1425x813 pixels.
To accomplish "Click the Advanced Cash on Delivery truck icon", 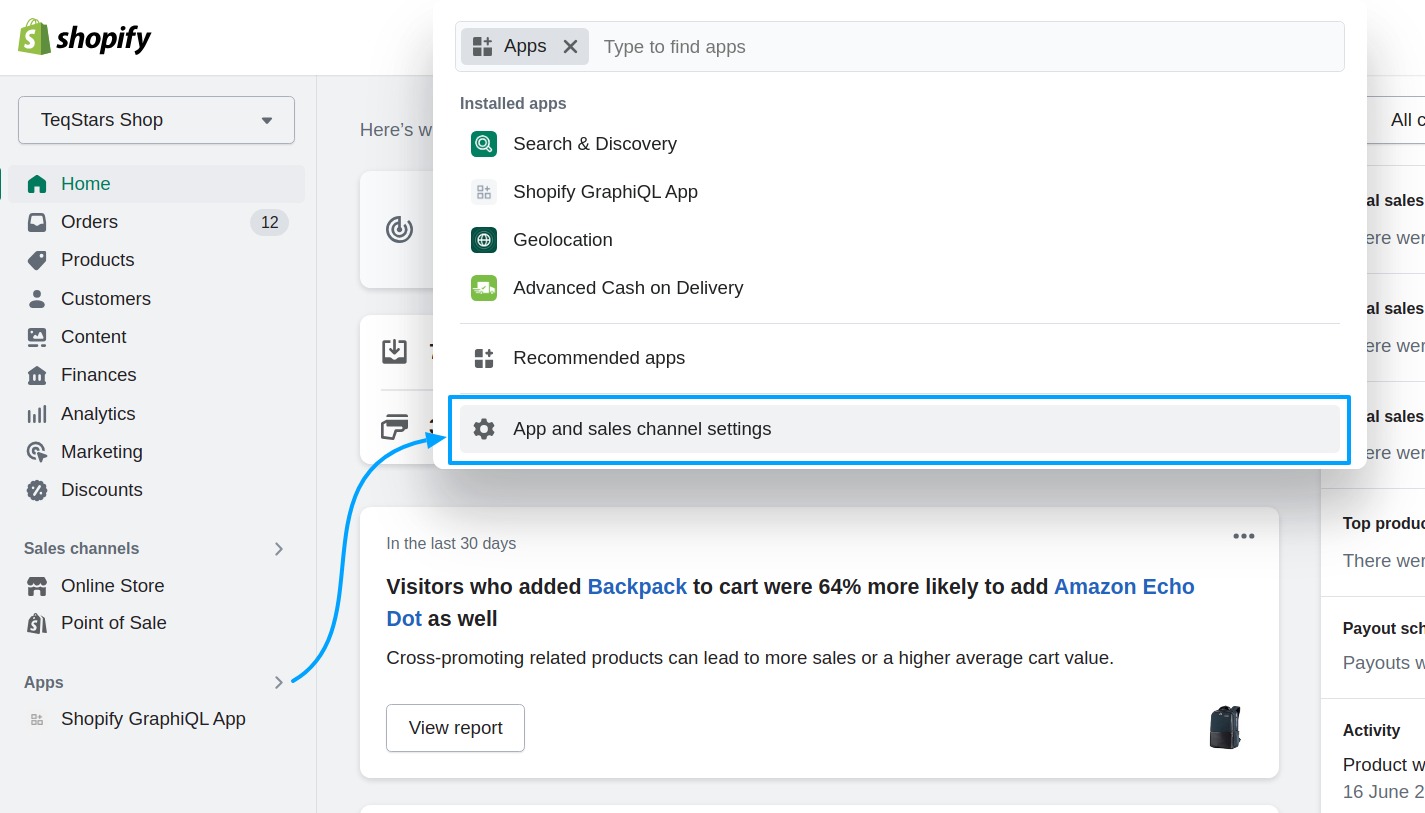I will point(484,288).
